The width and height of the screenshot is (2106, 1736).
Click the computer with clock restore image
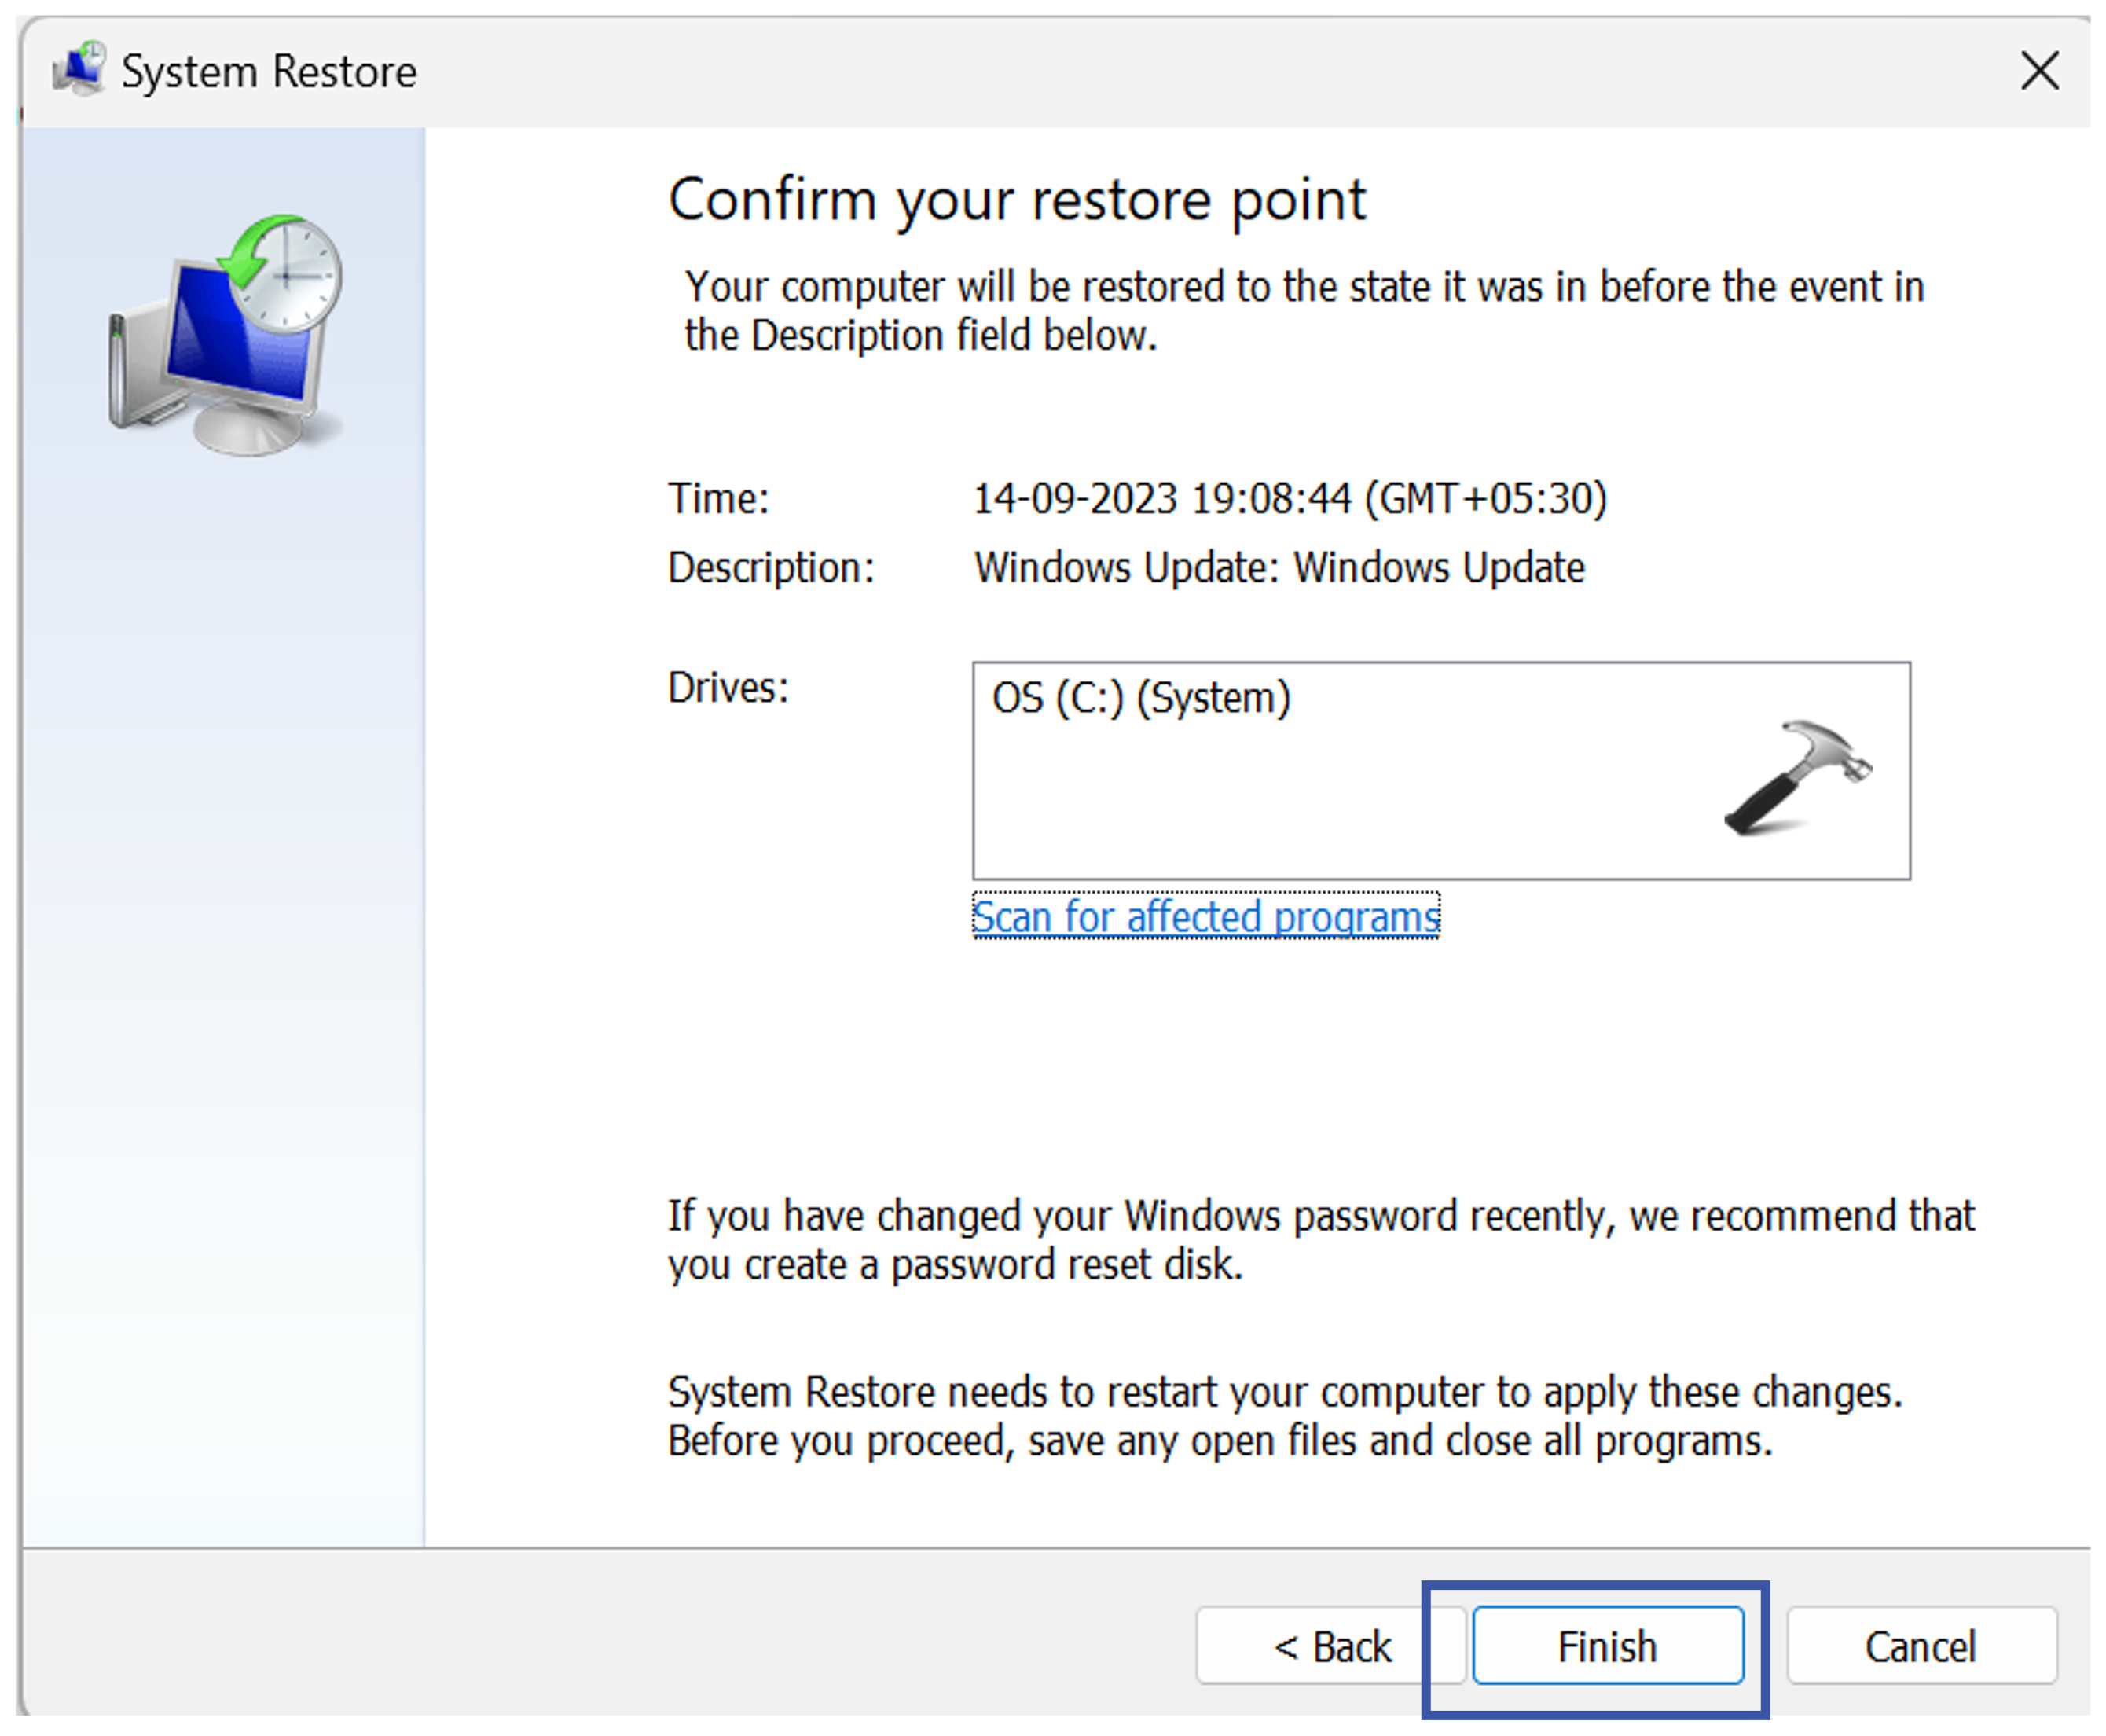(228, 335)
